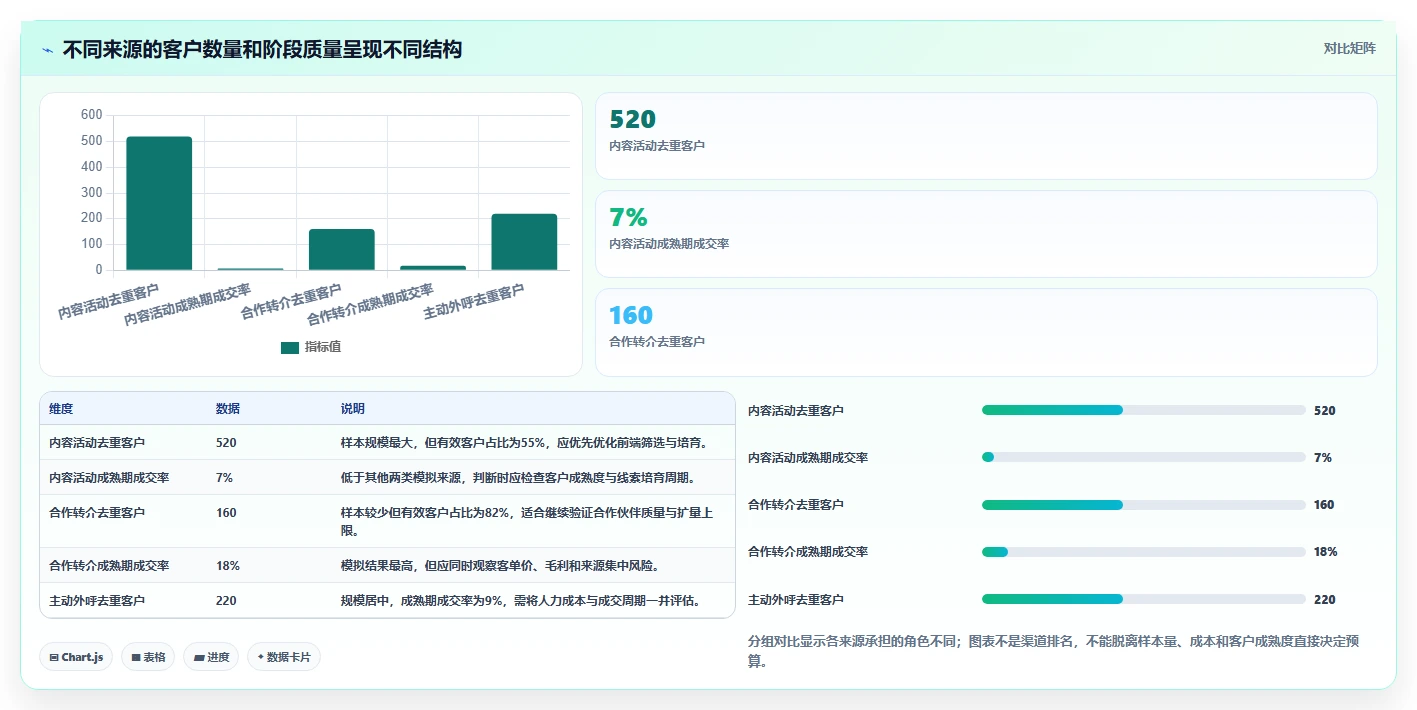Click the tiny chart bar for 合作转介成熟期成交率
1417x710 pixels.
pyautogui.click(x=433, y=268)
